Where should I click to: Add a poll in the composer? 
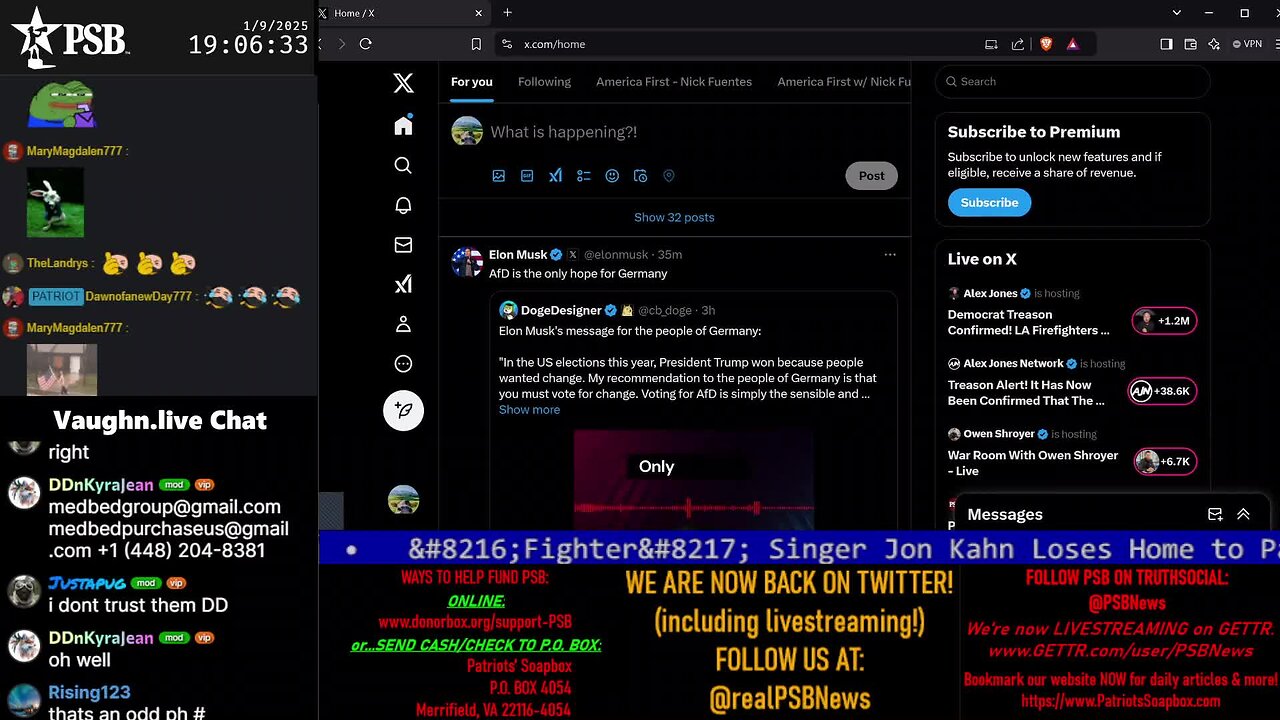pyautogui.click(x=584, y=176)
